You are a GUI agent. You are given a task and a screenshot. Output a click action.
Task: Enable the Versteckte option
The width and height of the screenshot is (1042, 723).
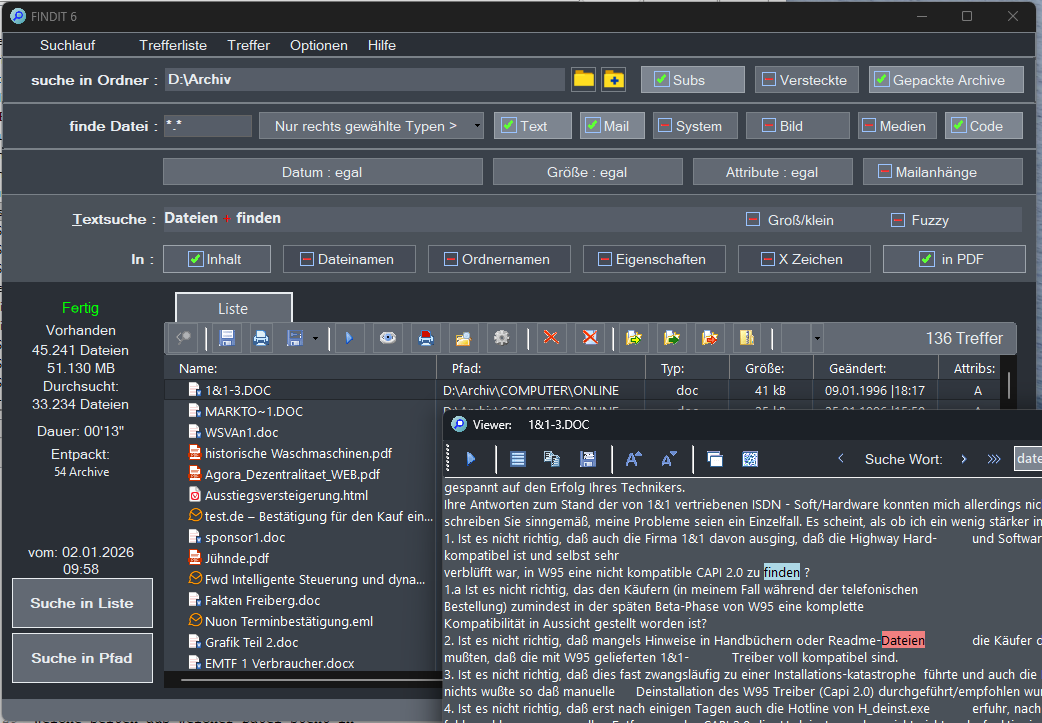click(768, 80)
